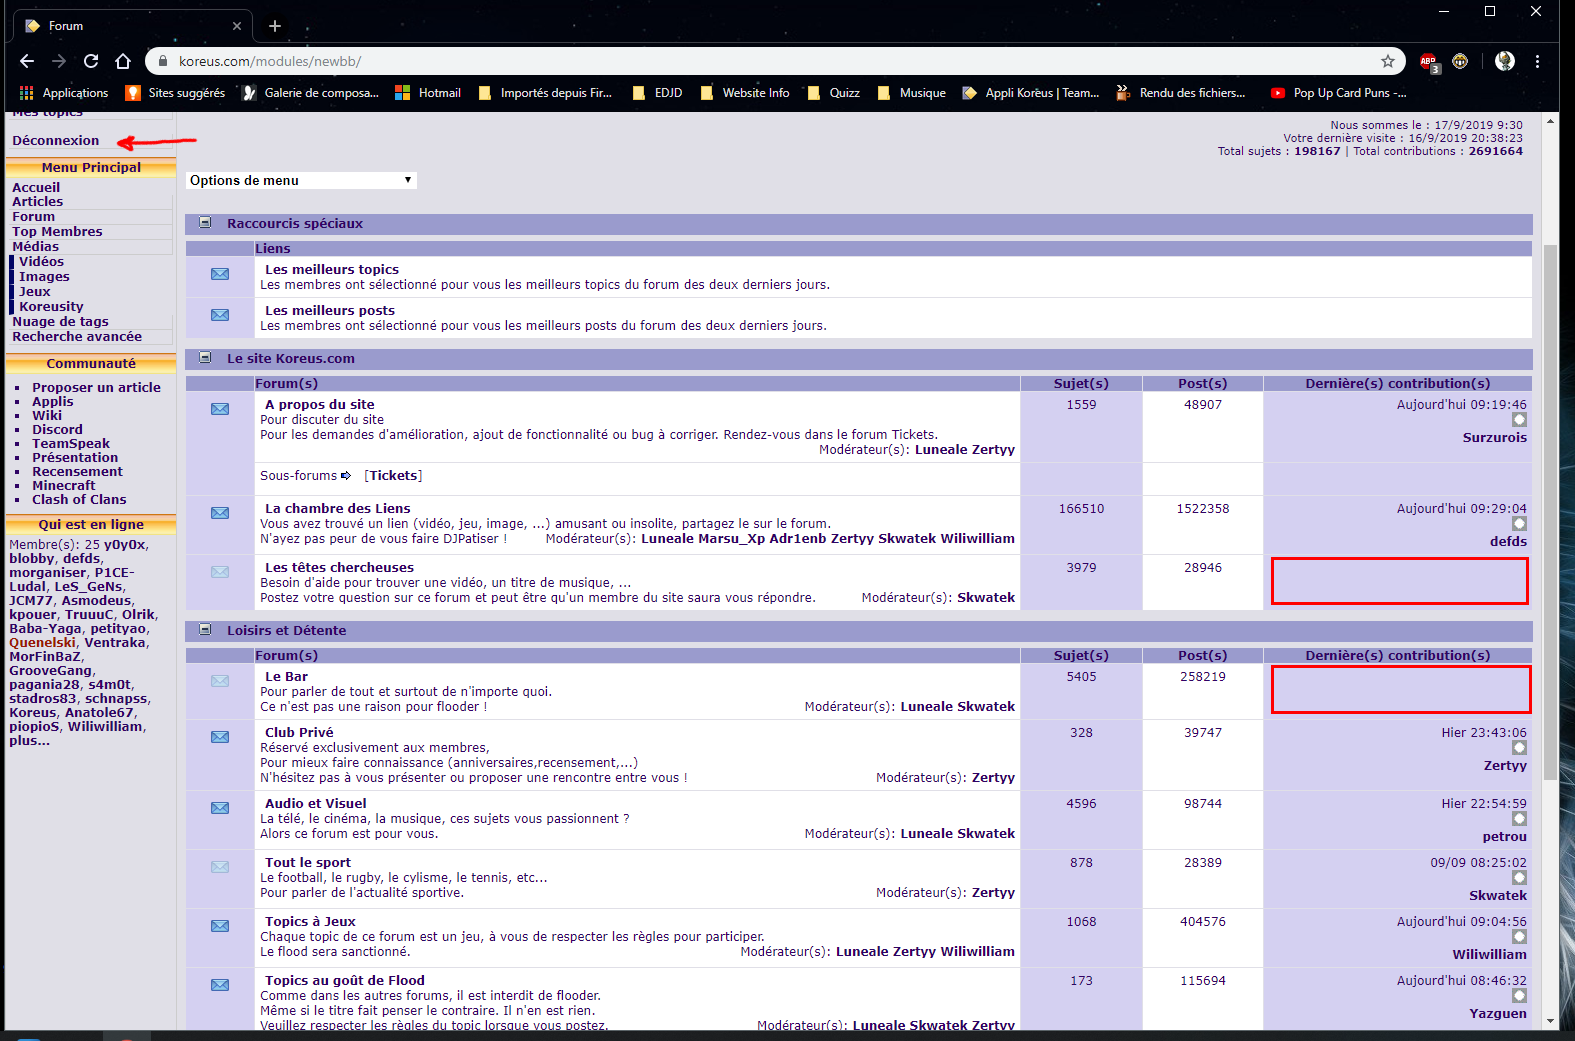Open the Tickets sub-forum link
The image size is (1575, 1041).
tap(394, 475)
